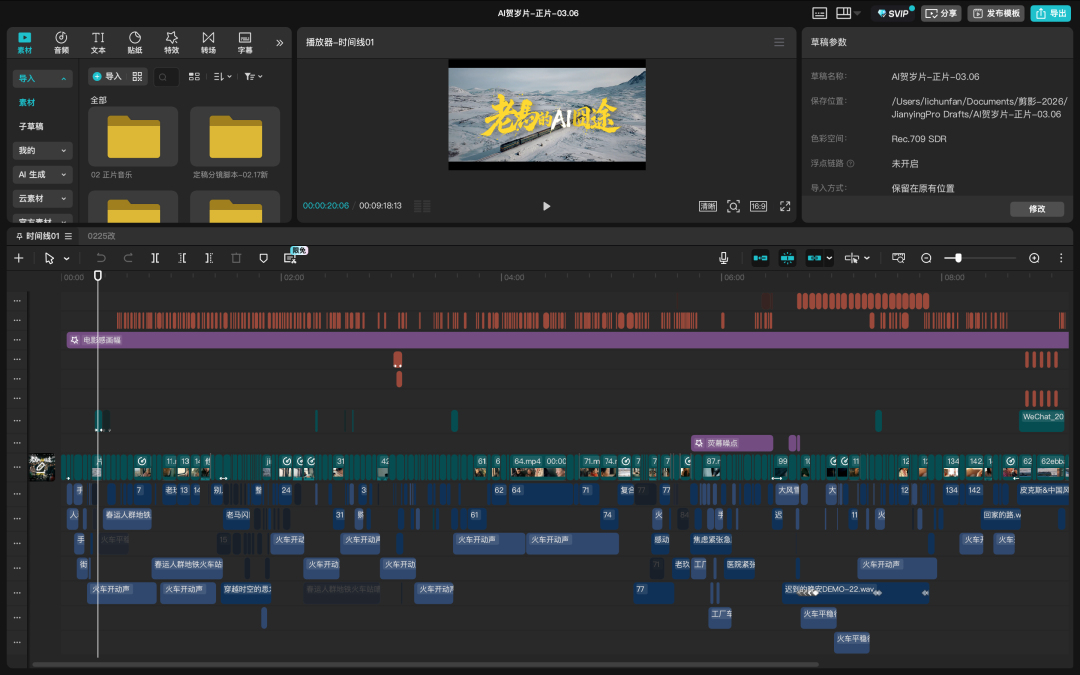Viewport: 1080px width, 675px height.
Task: Click the microphone record voiceover icon
Action: [x=723, y=258]
